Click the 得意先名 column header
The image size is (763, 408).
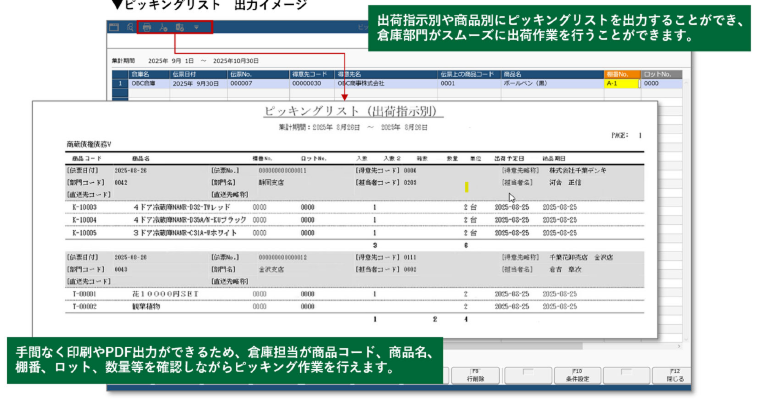coord(349,75)
